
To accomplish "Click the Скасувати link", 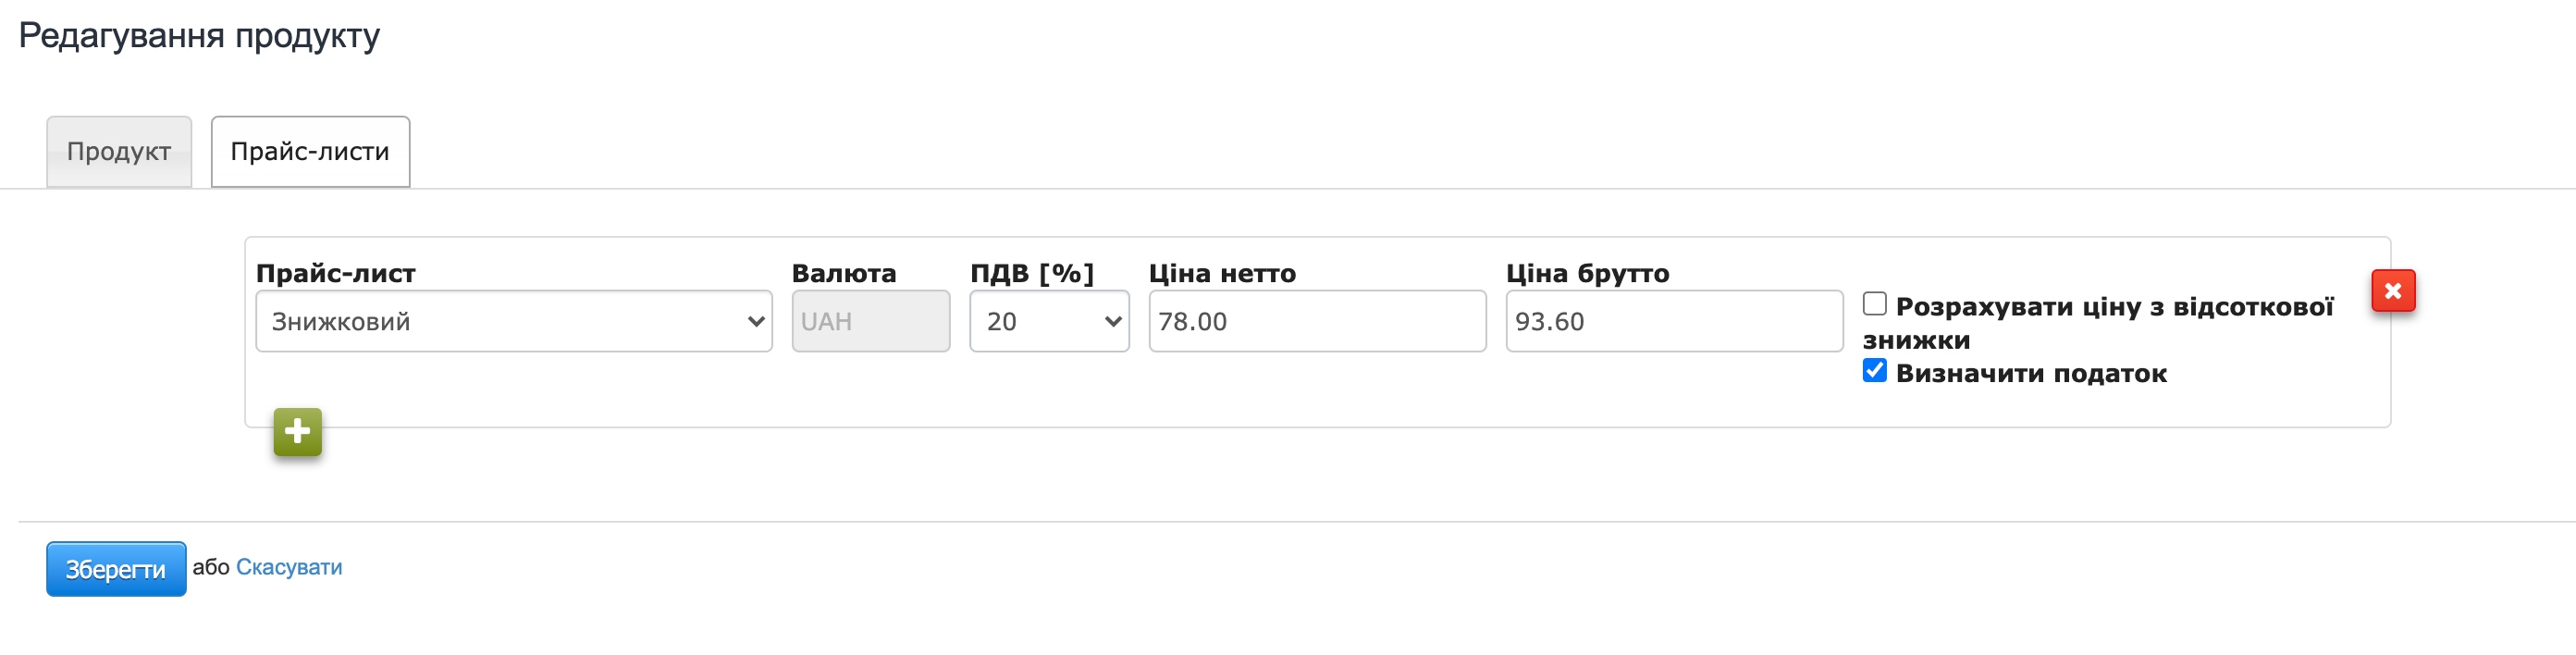I will 288,567.
